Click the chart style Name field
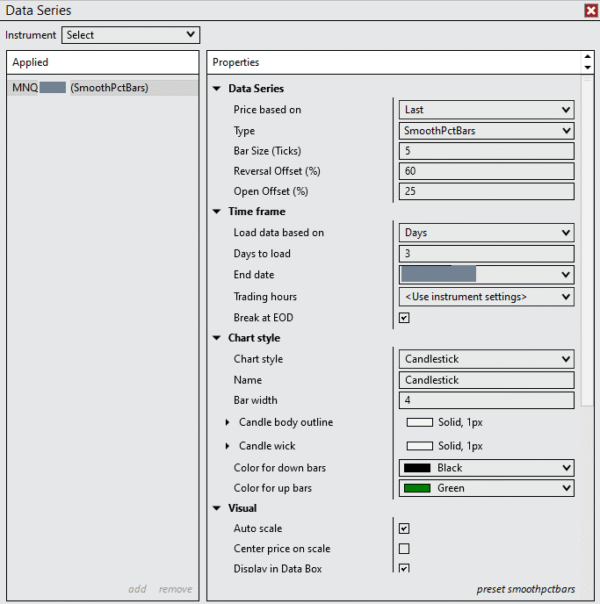Image resolution: width=600 pixels, height=604 pixels. click(x=486, y=380)
